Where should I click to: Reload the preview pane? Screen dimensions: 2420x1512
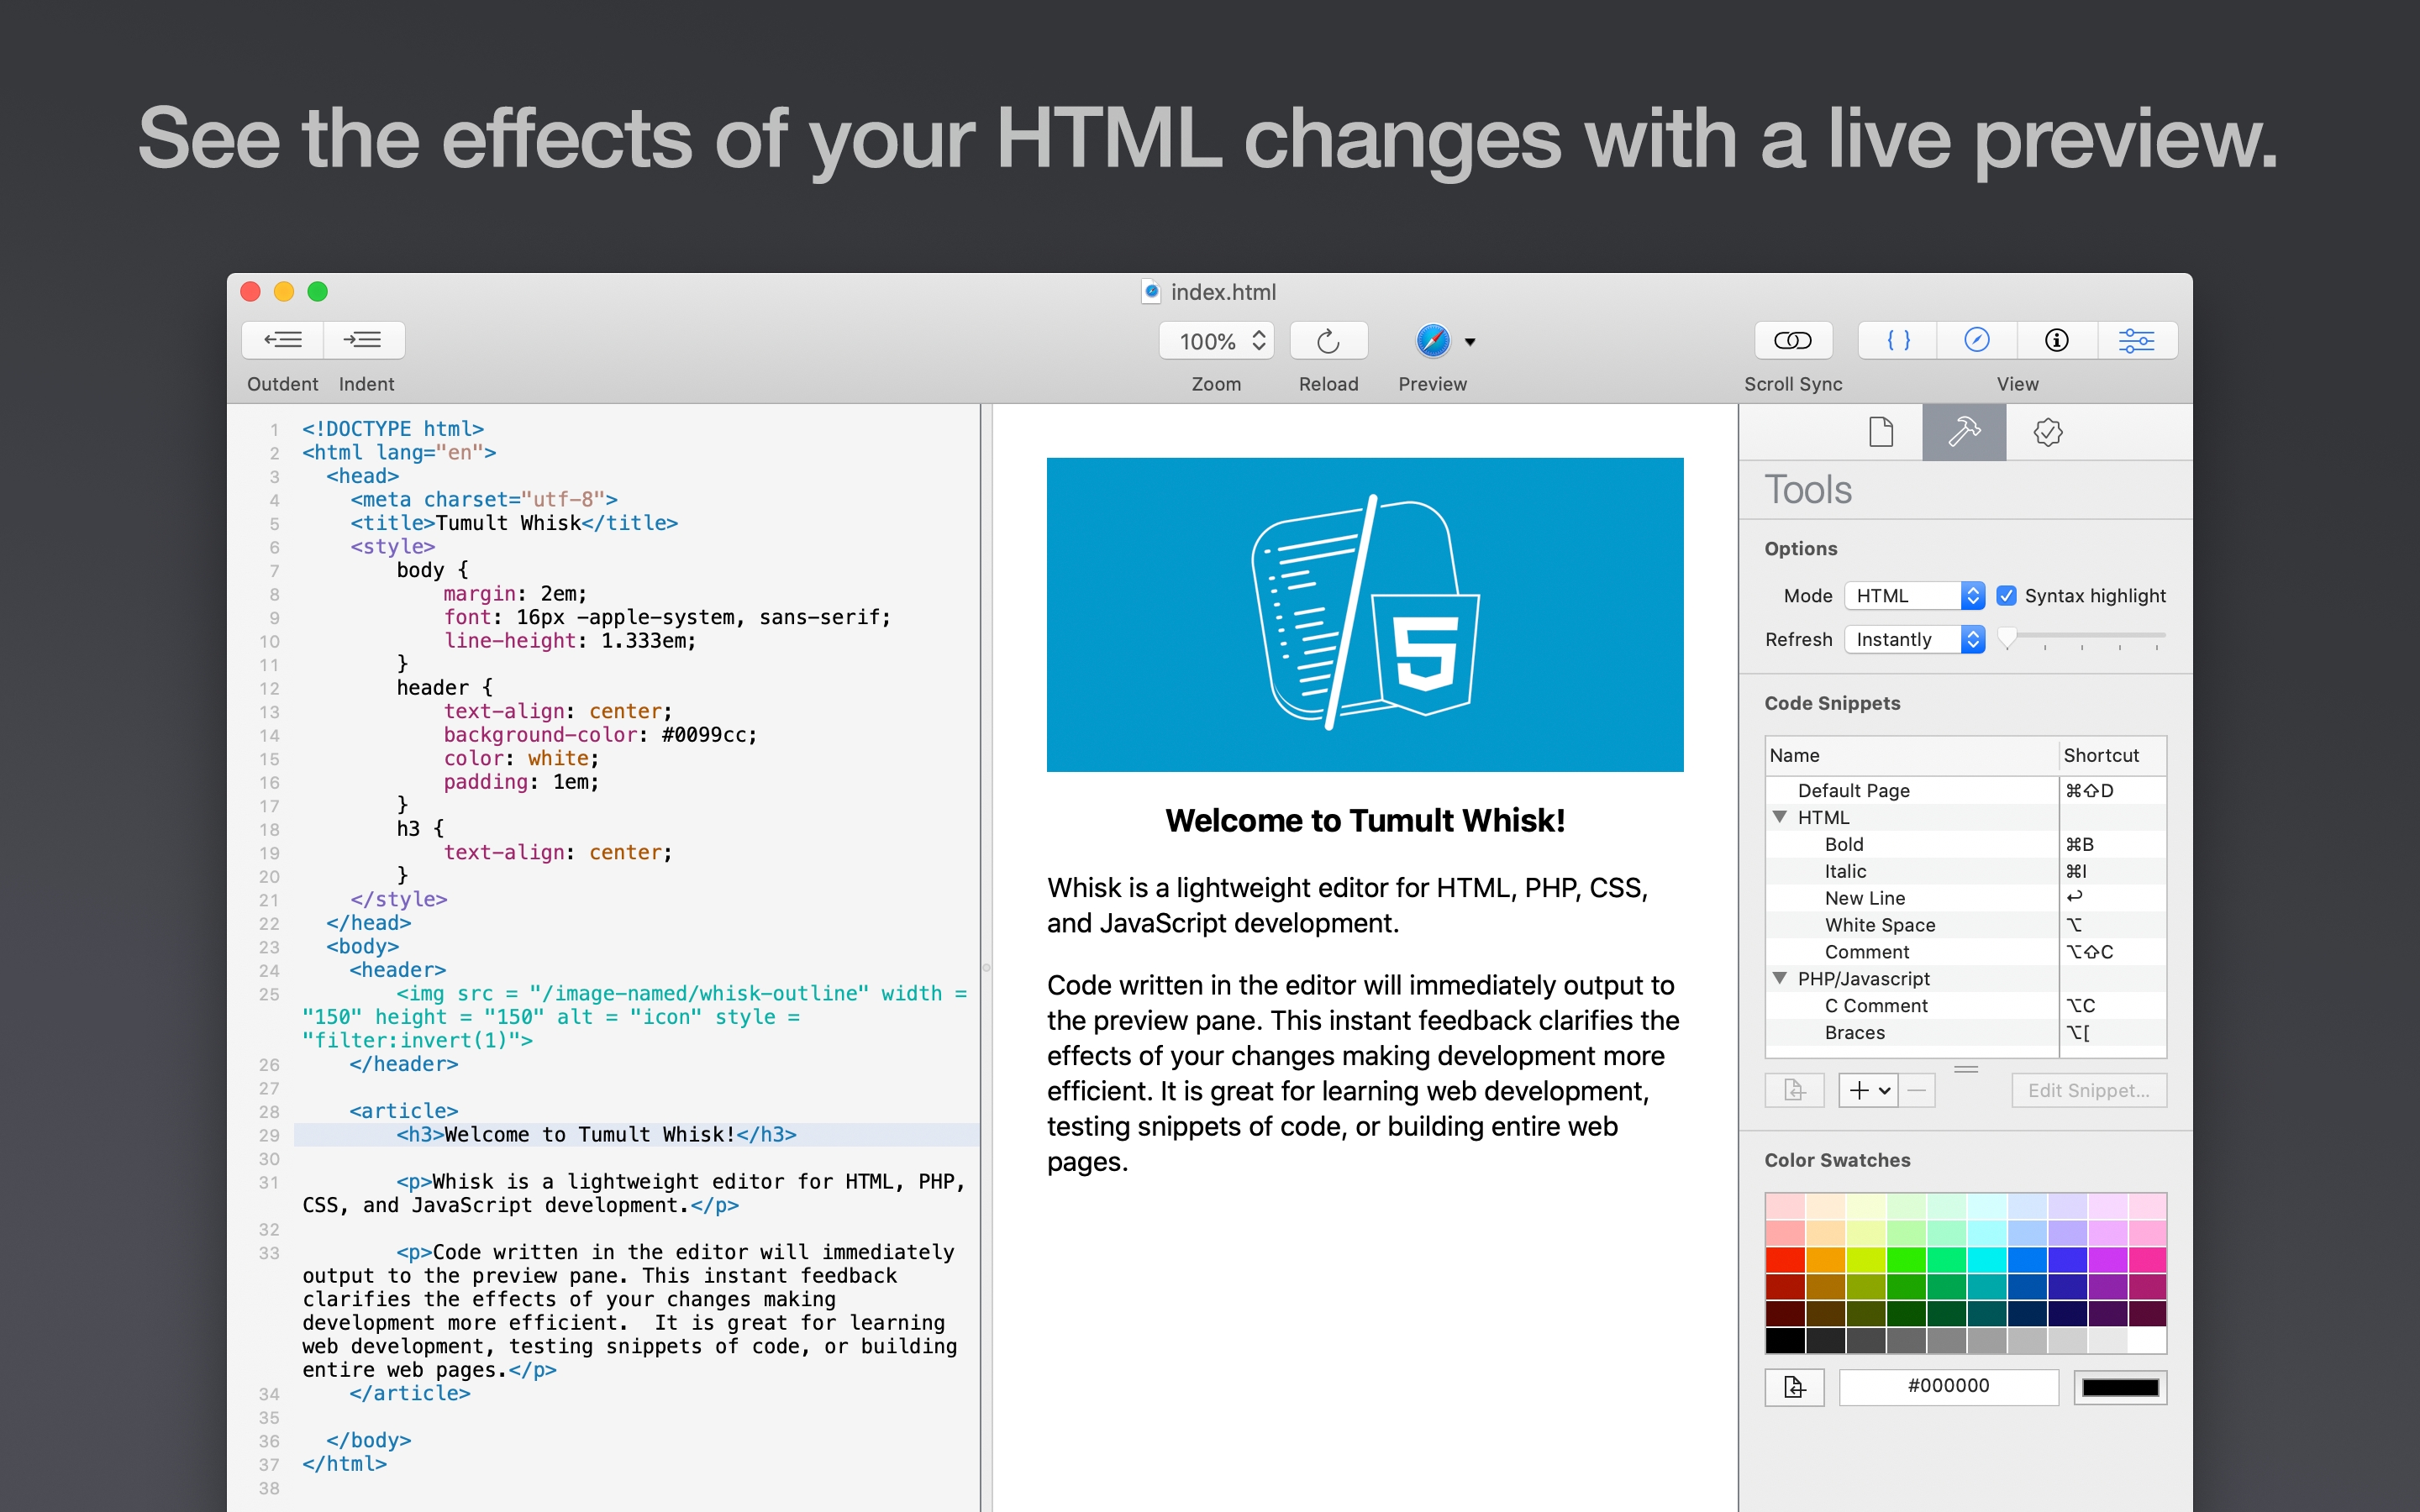(x=1328, y=341)
